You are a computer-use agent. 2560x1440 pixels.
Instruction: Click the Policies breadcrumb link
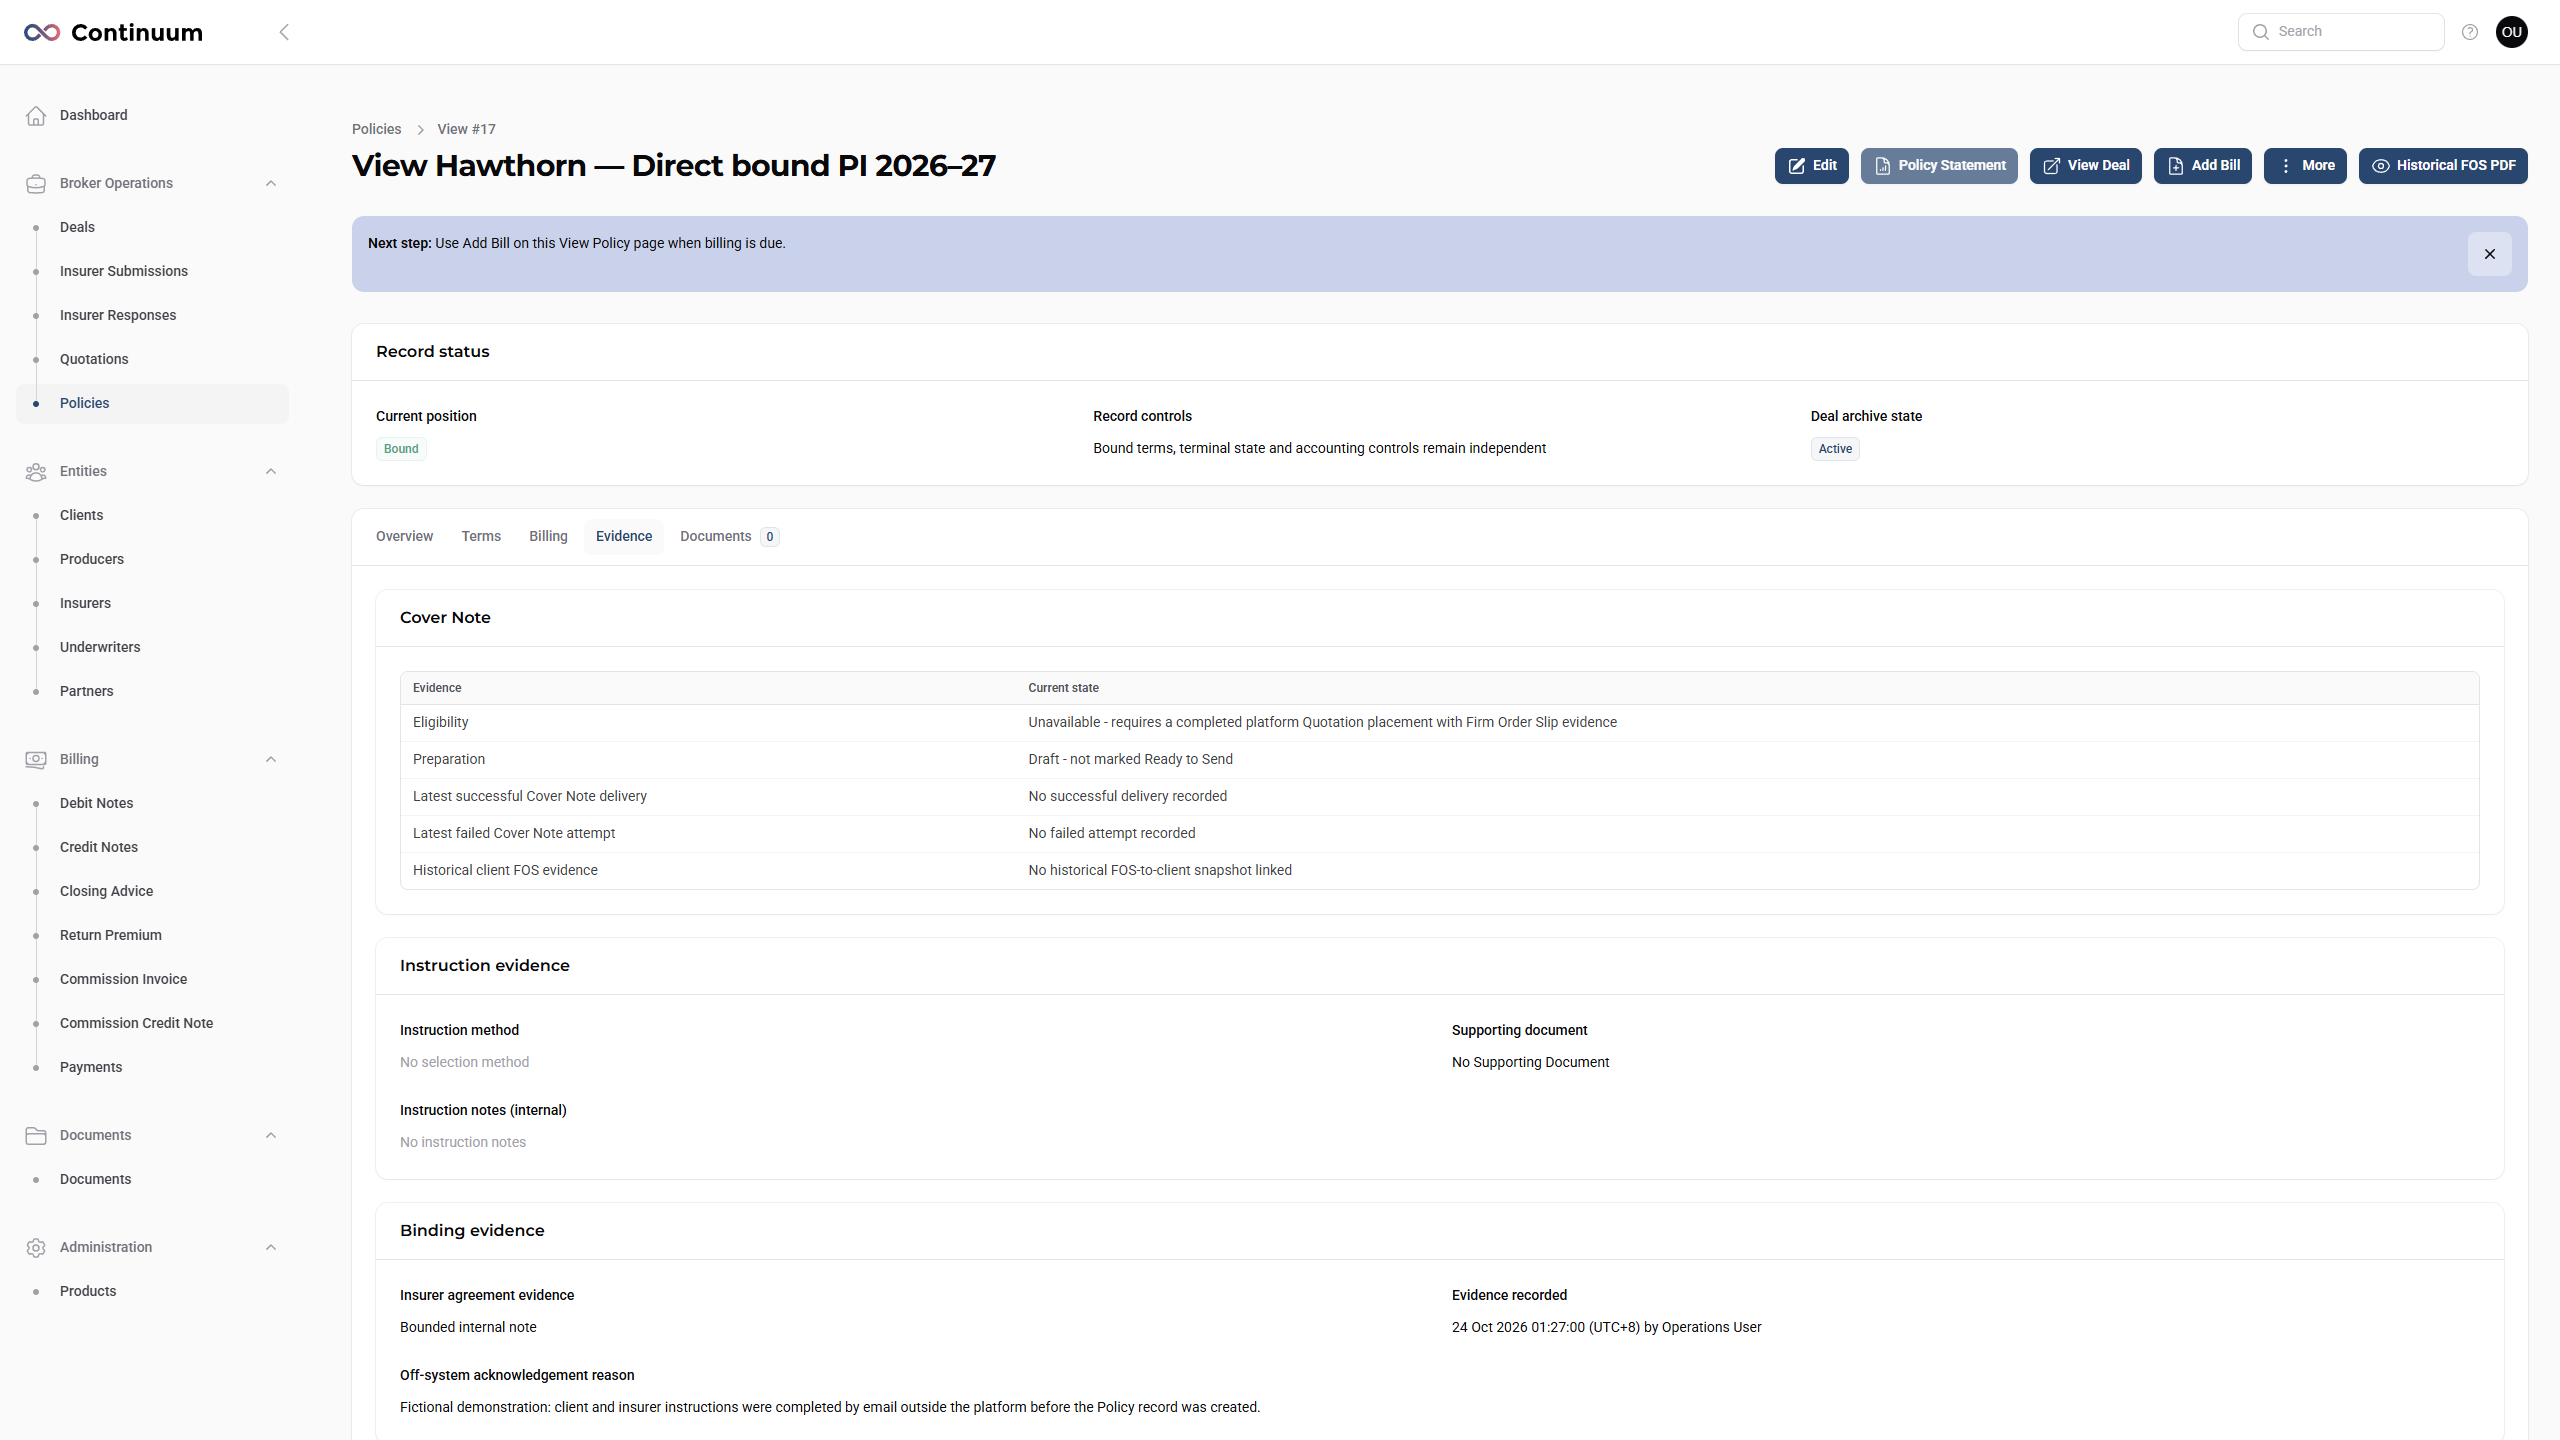click(x=376, y=129)
